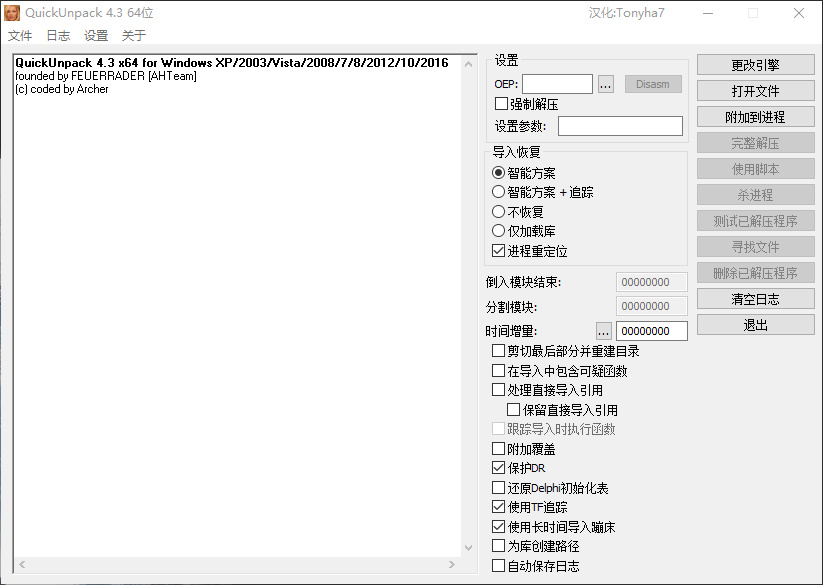
Task: Click the 测试已解压程序 button
Action: click(x=755, y=221)
